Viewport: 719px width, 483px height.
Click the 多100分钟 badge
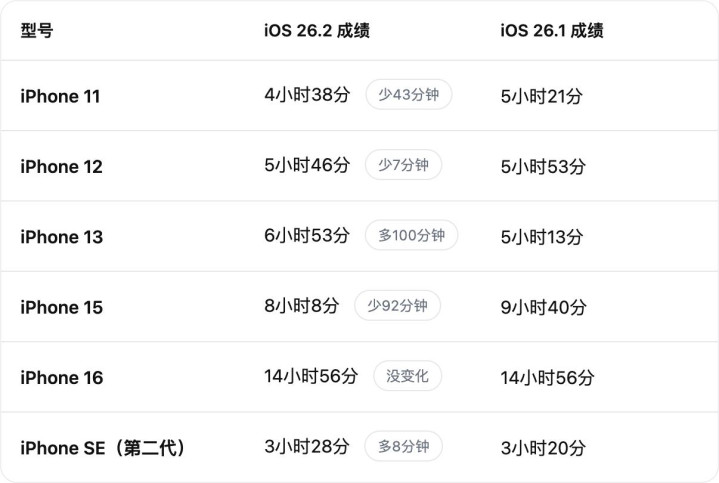(x=411, y=236)
